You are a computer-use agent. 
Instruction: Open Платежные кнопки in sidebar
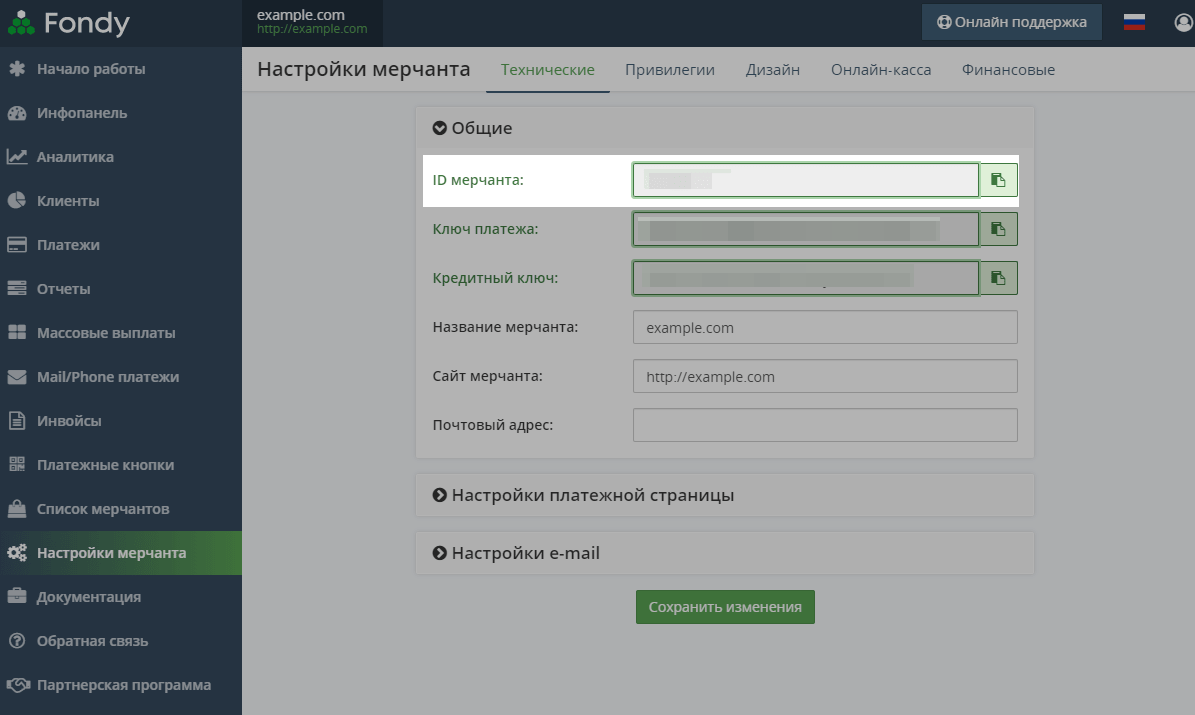click(x=105, y=465)
